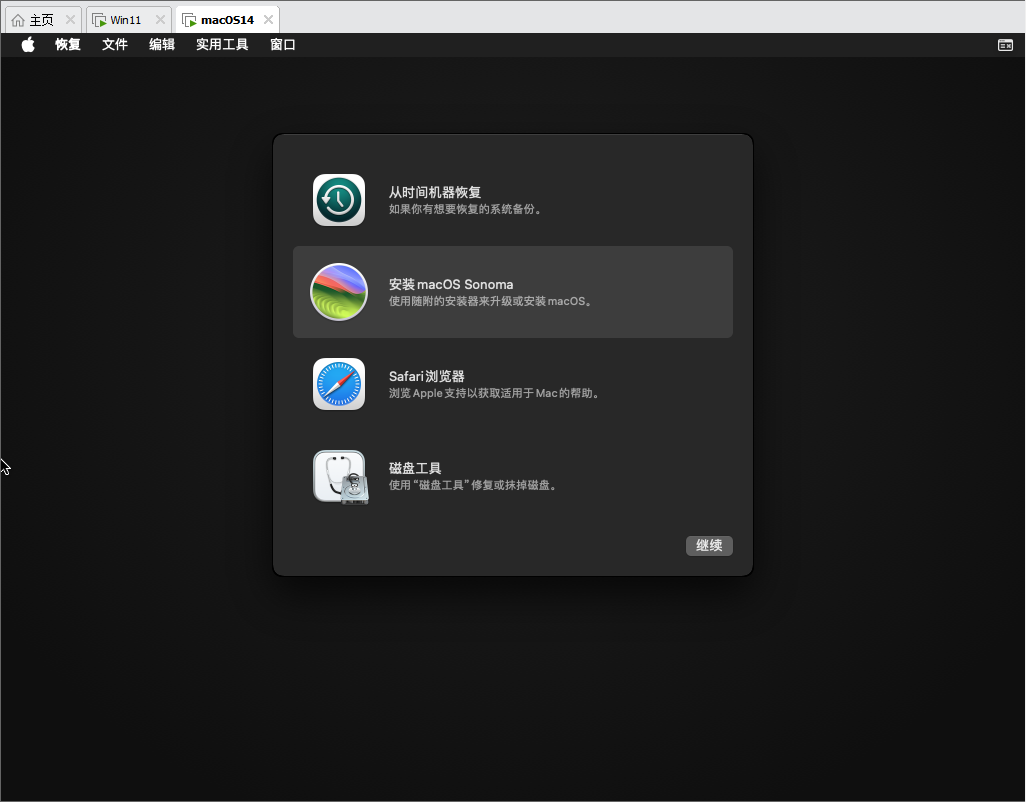Select the macOS Sonoma installer icon
Image resolution: width=1026 pixels, height=802 pixels.
click(339, 292)
